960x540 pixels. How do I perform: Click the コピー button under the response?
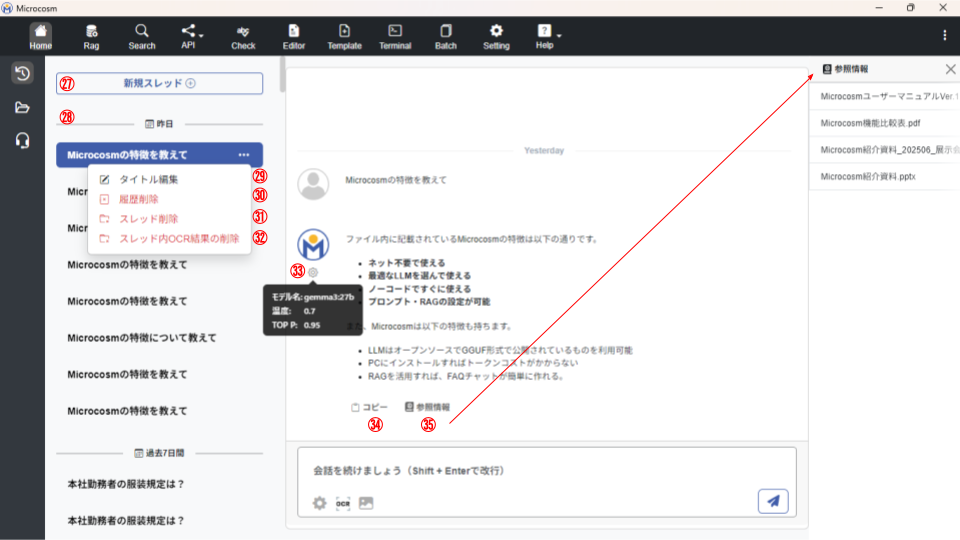369,408
